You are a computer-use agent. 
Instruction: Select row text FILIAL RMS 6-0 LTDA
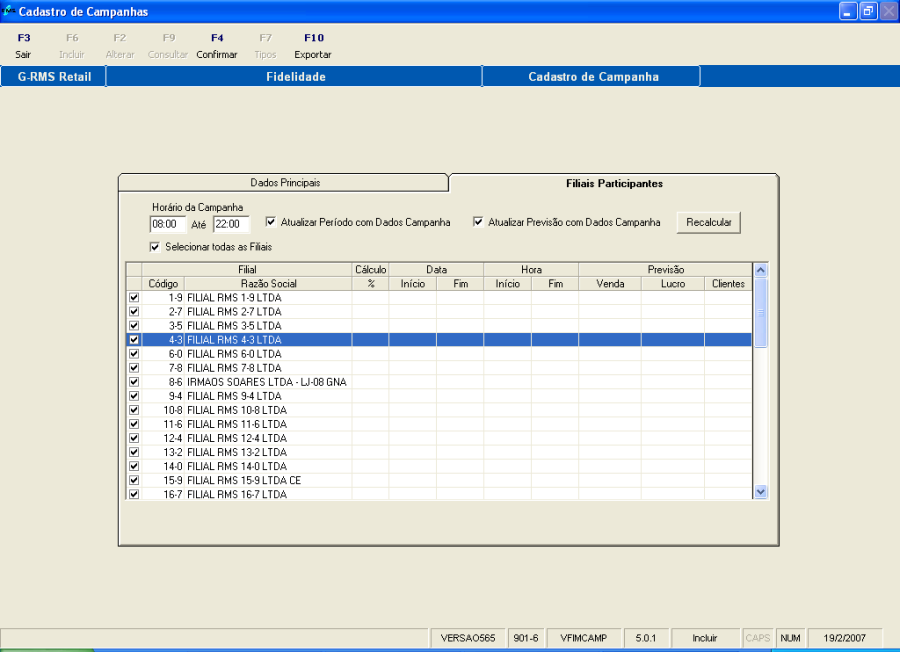click(x=234, y=354)
